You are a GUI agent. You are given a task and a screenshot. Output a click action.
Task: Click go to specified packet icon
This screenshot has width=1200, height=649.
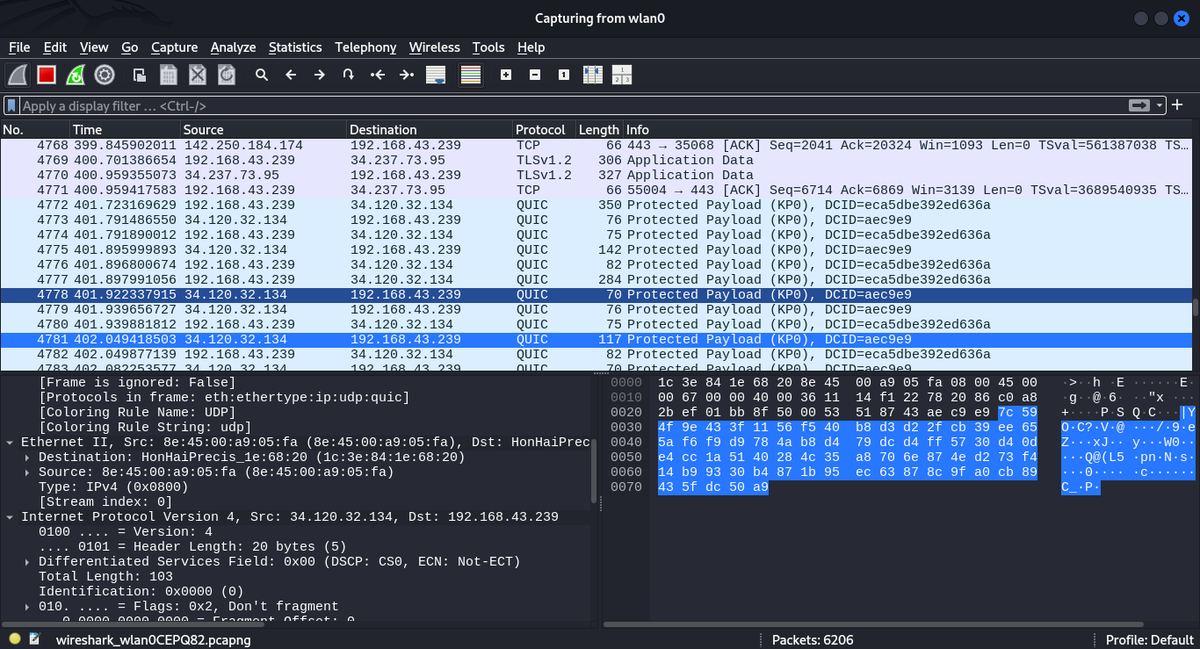coord(348,75)
